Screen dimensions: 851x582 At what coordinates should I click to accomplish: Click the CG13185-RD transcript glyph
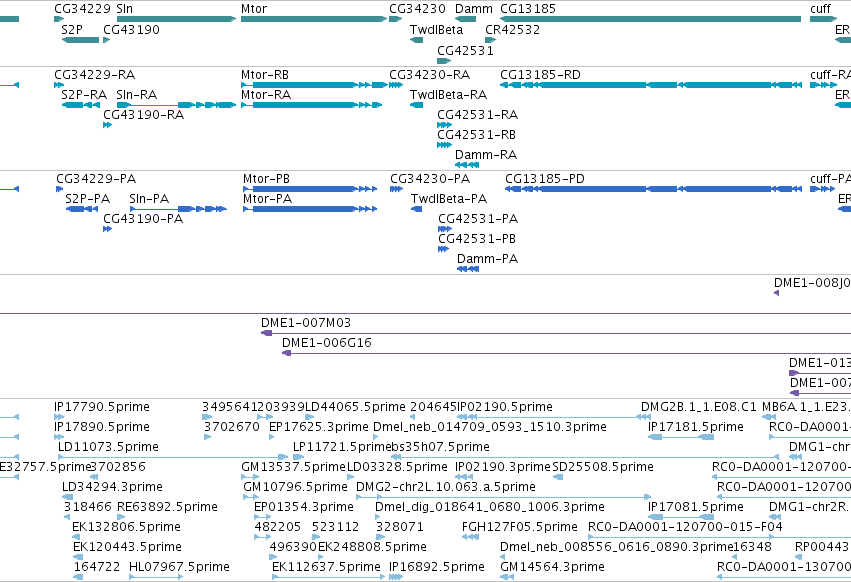click(651, 85)
